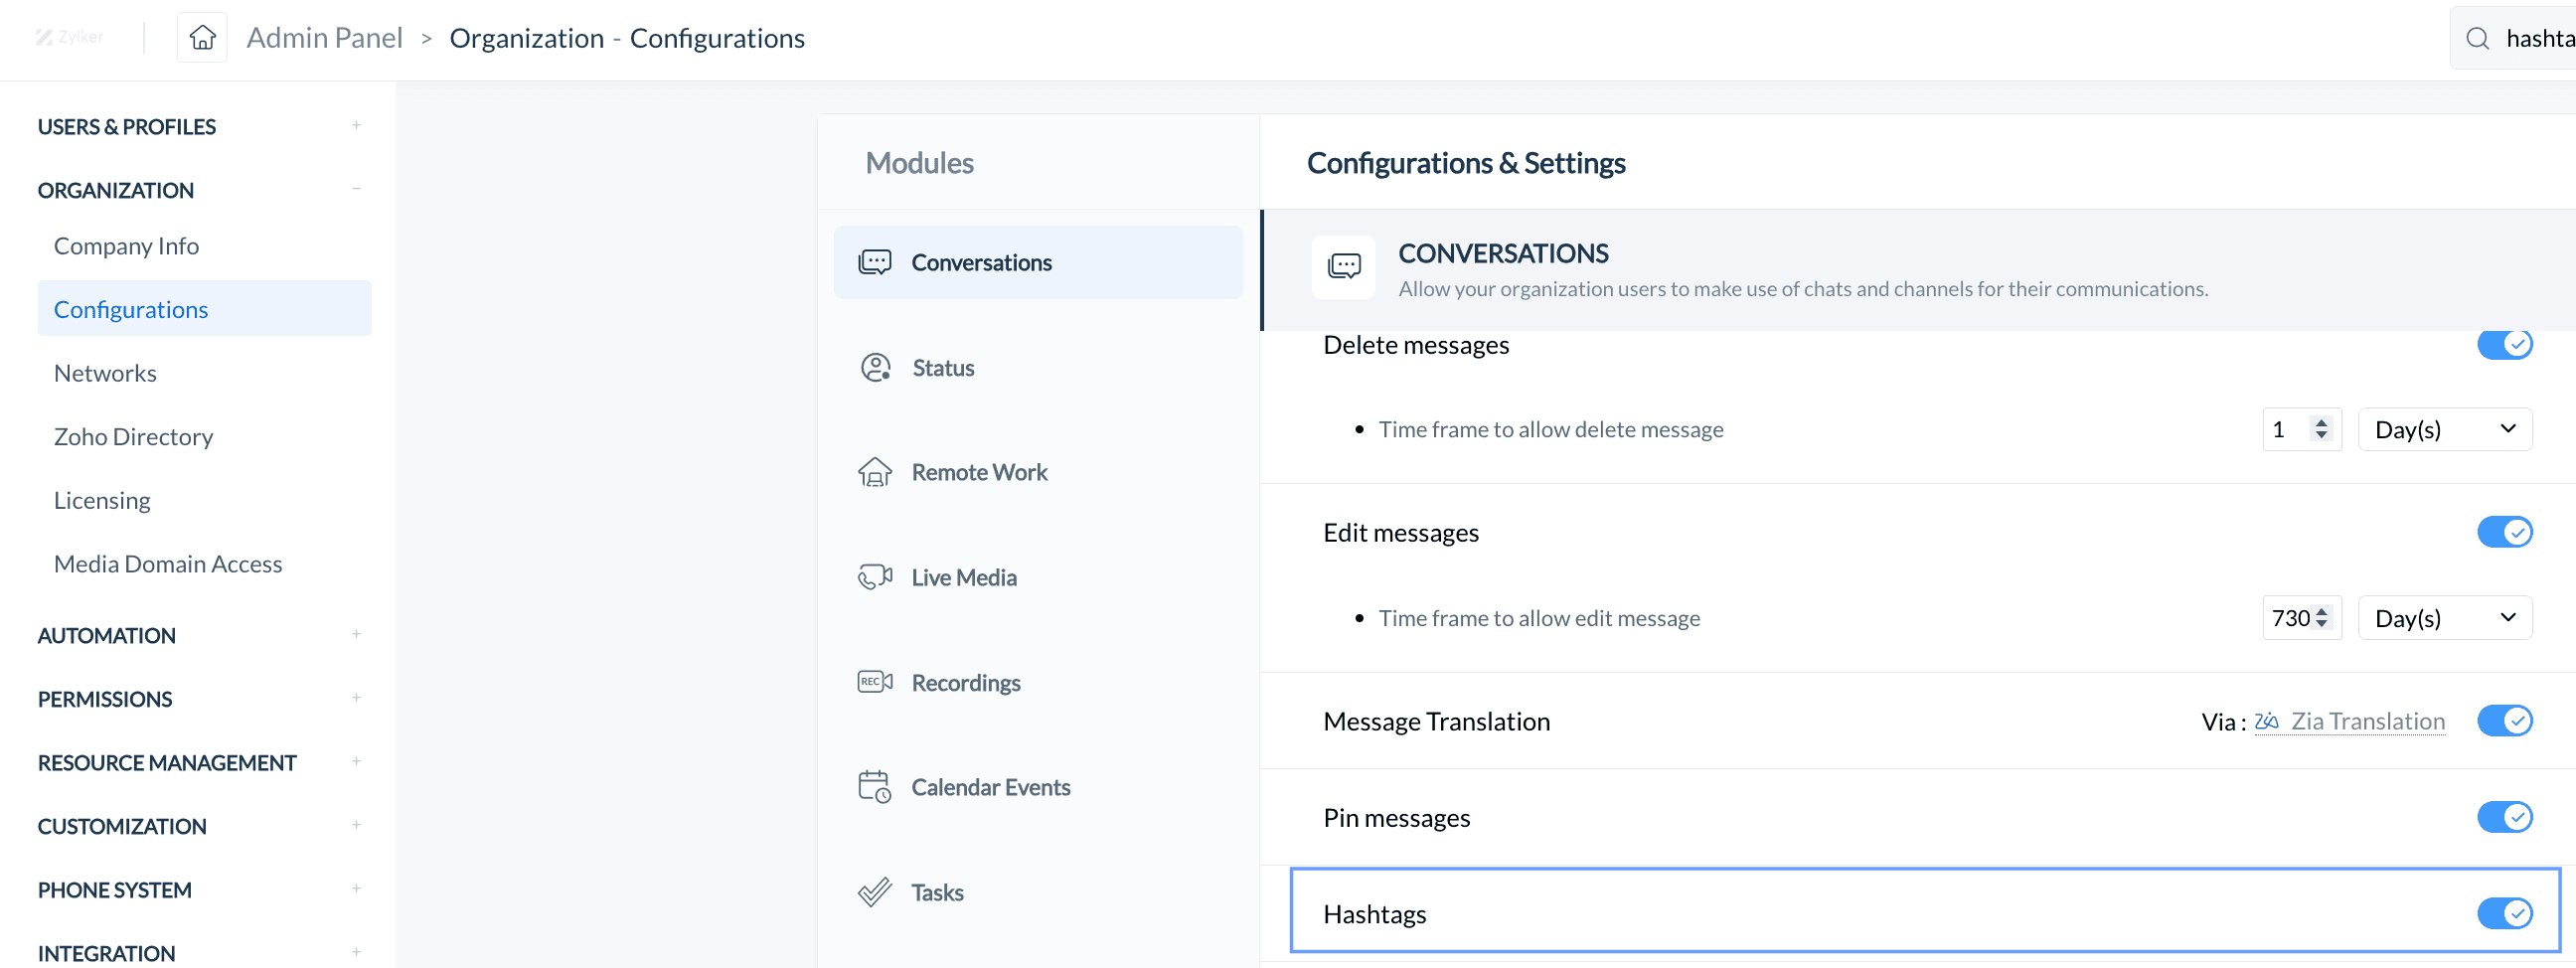Click the edit time frame 730 stepper
Screen dimensions: 2576x968
click(x=2301, y=618)
